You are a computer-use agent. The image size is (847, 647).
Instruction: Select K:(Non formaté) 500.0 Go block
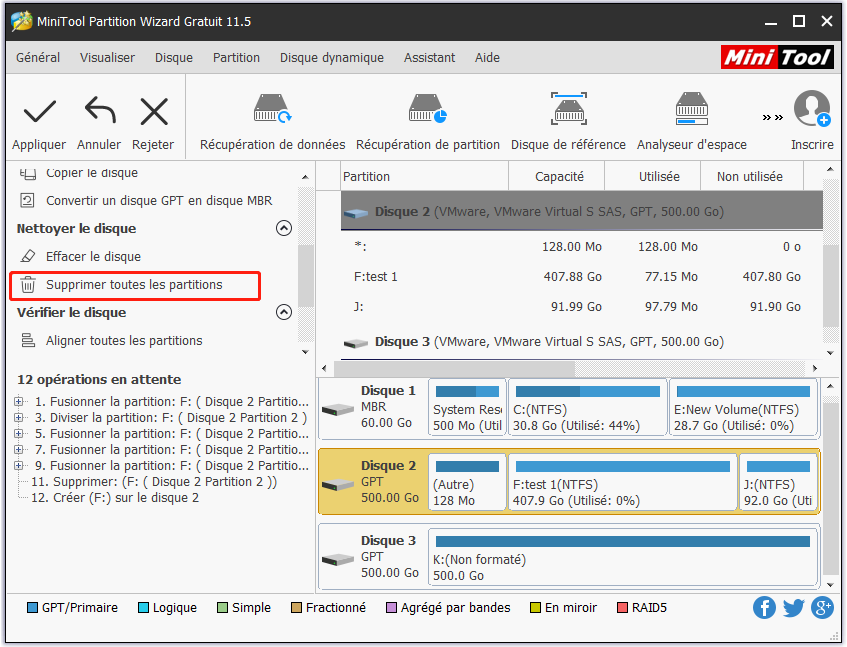coord(623,557)
